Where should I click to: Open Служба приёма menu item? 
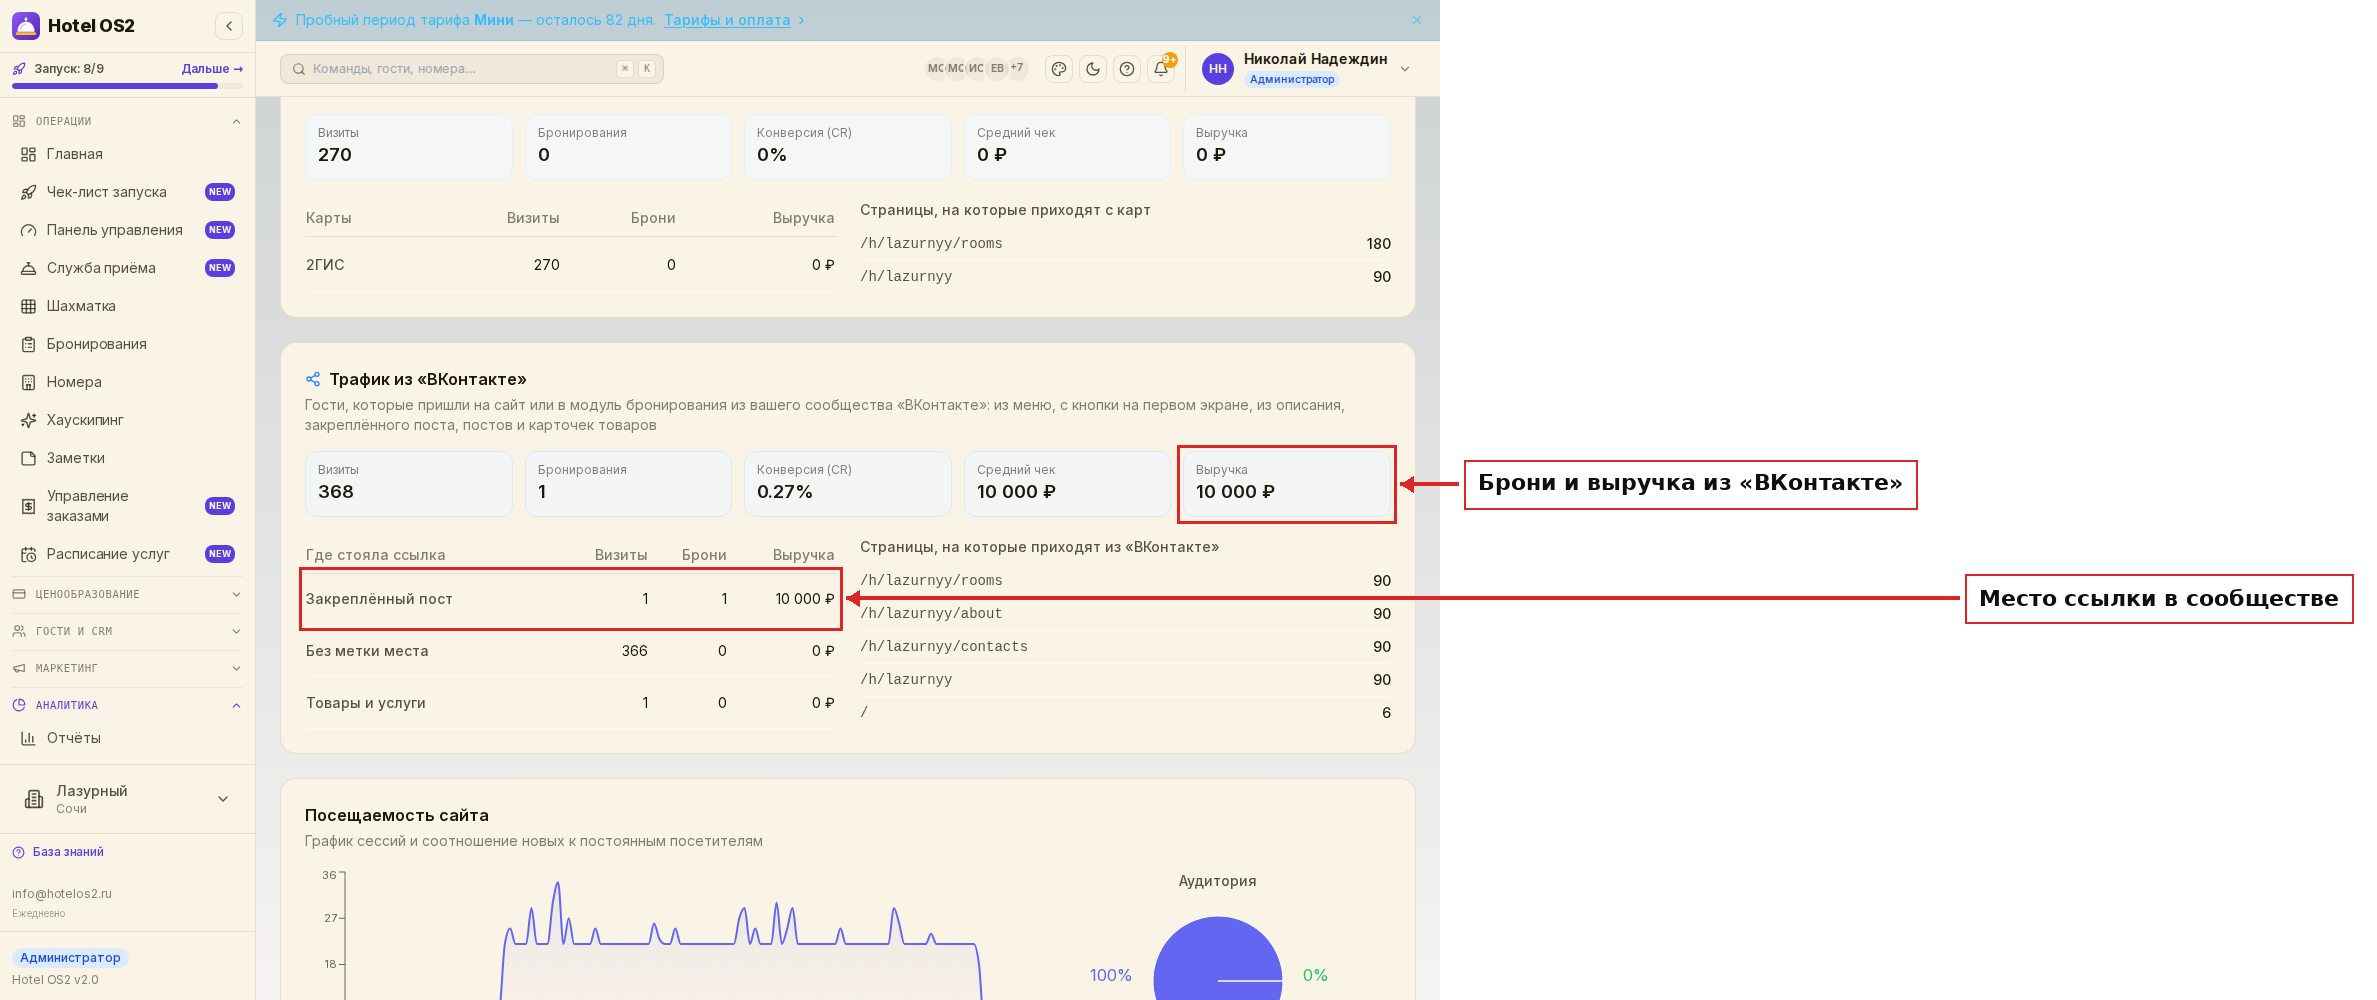point(127,268)
